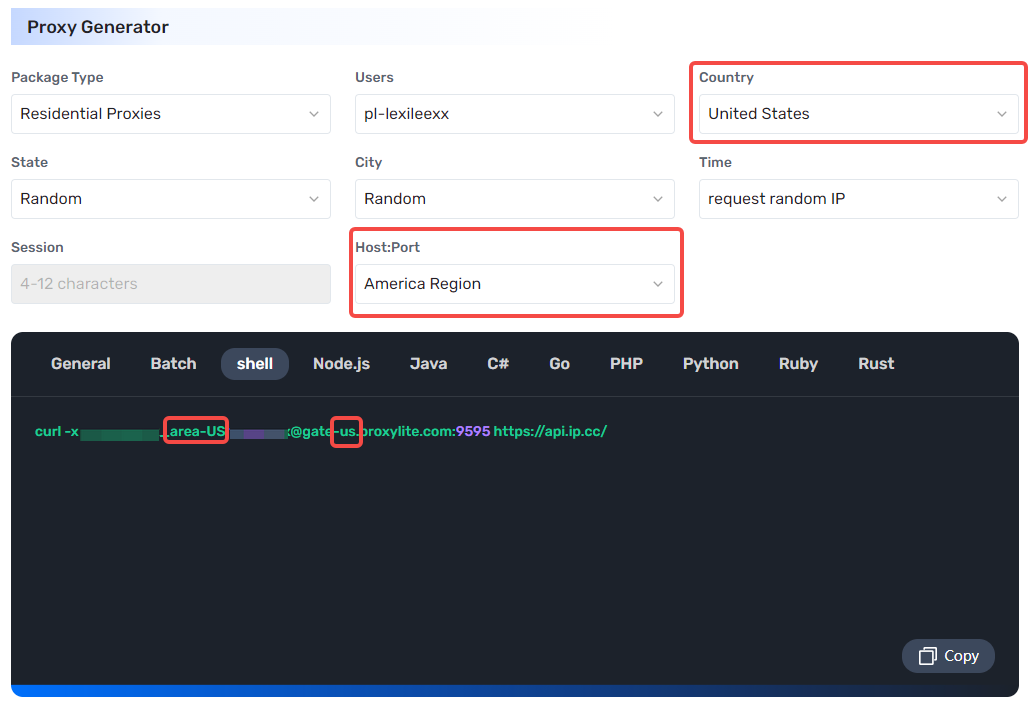This screenshot has height=703, width=1034.
Task: Switch to the Python tab
Action: (710, 364)
